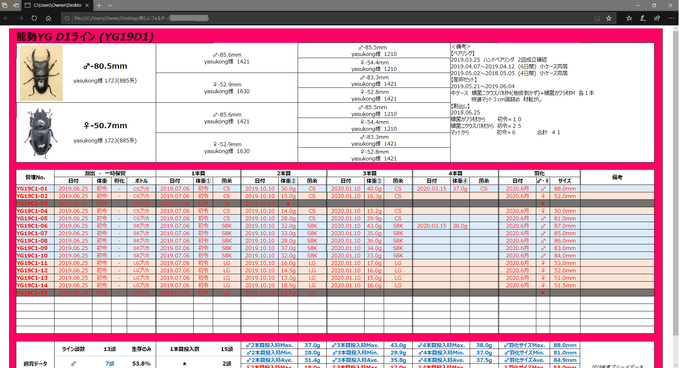Image resolution: width=680 pixels, height=368 pixels.
Task: Open the settings and more menu
Action: (671, 18)
